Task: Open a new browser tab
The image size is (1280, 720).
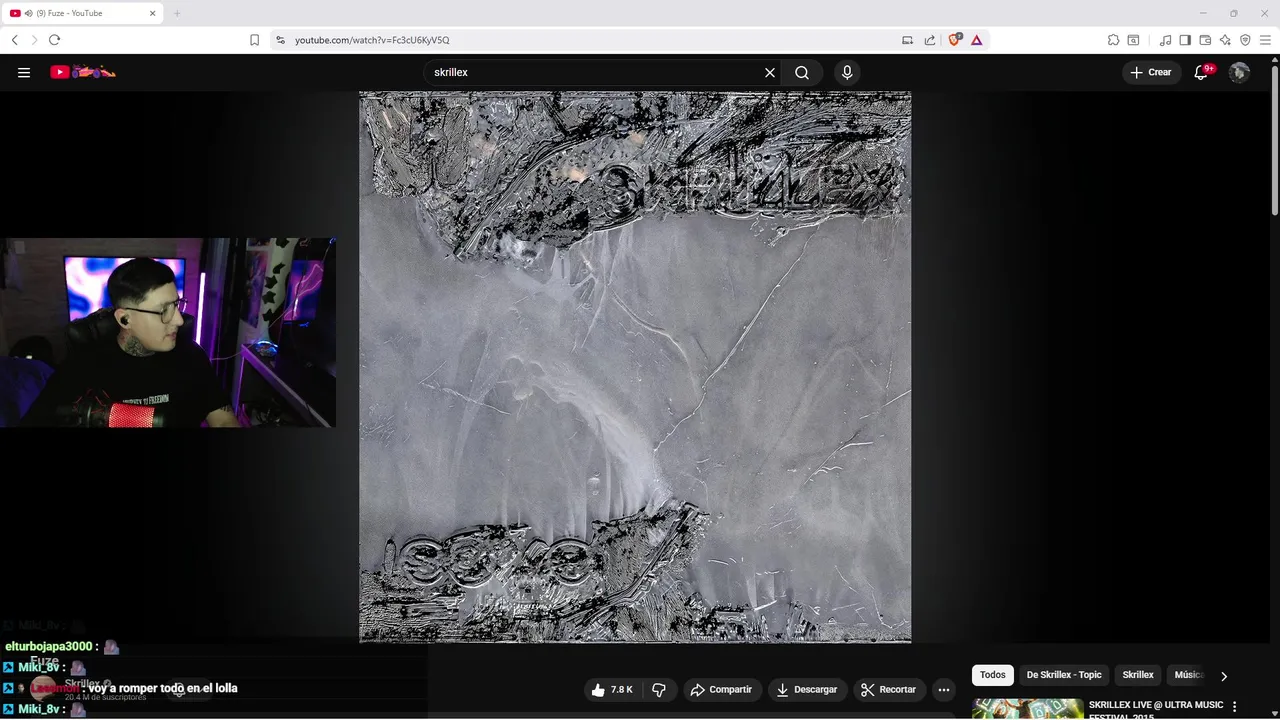Action: point(177,13)
